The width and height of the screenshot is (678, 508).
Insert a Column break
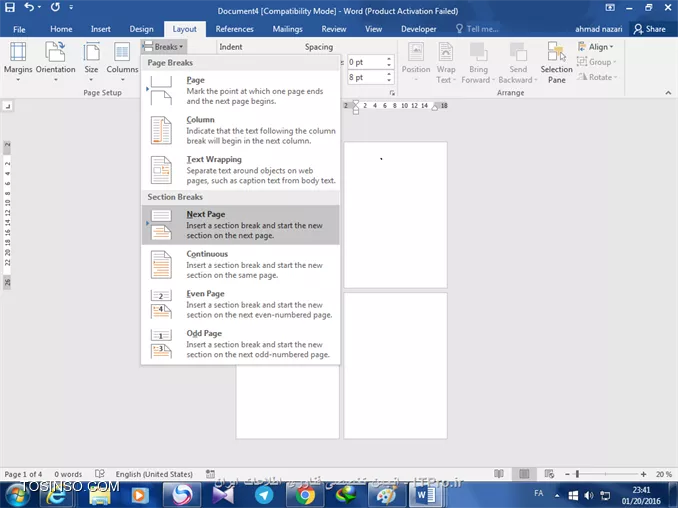click(x=240, y=130)
